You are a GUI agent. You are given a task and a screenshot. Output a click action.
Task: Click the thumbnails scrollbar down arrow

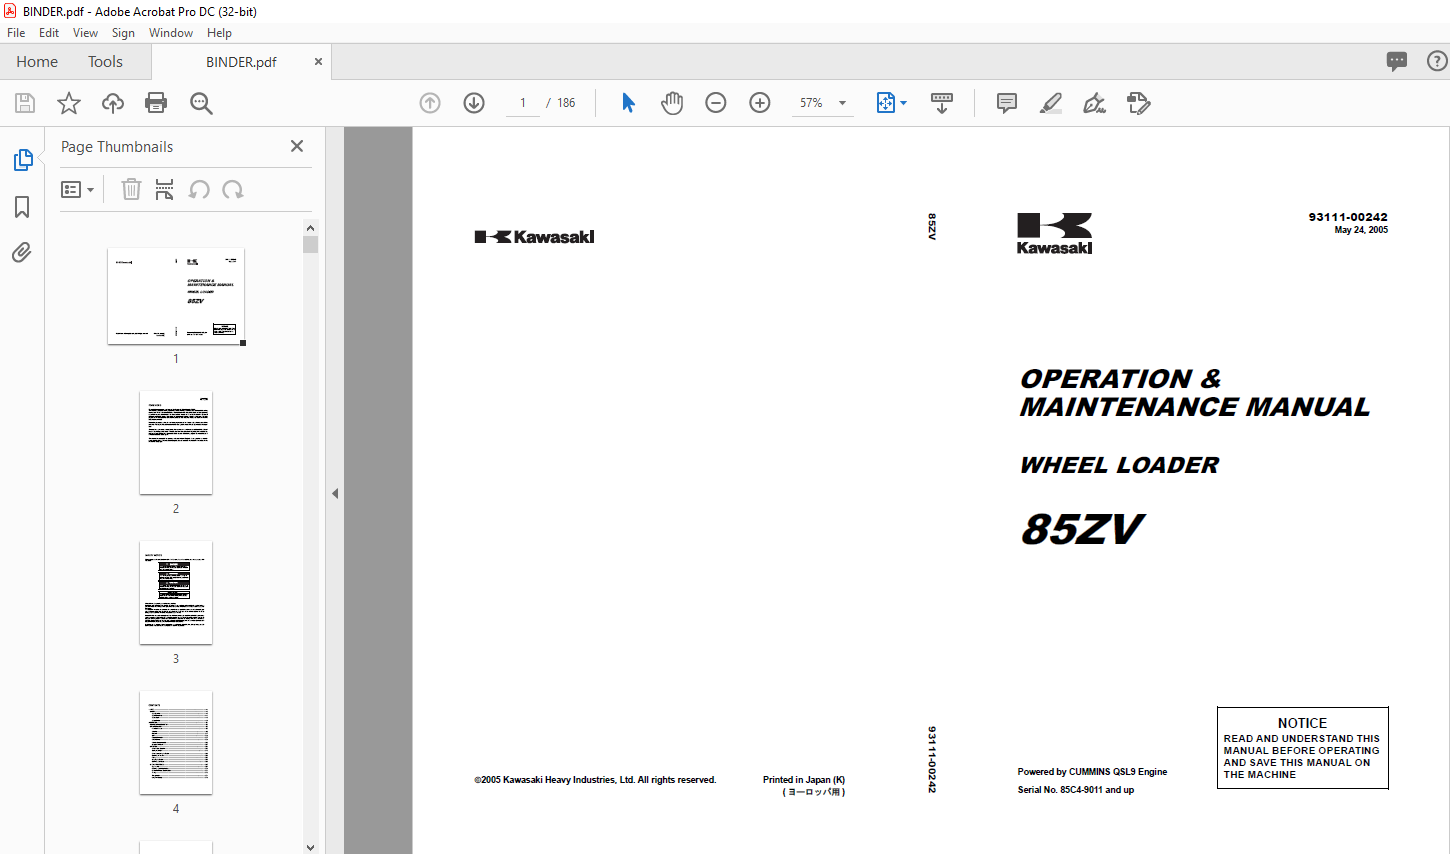pos(310,847)
